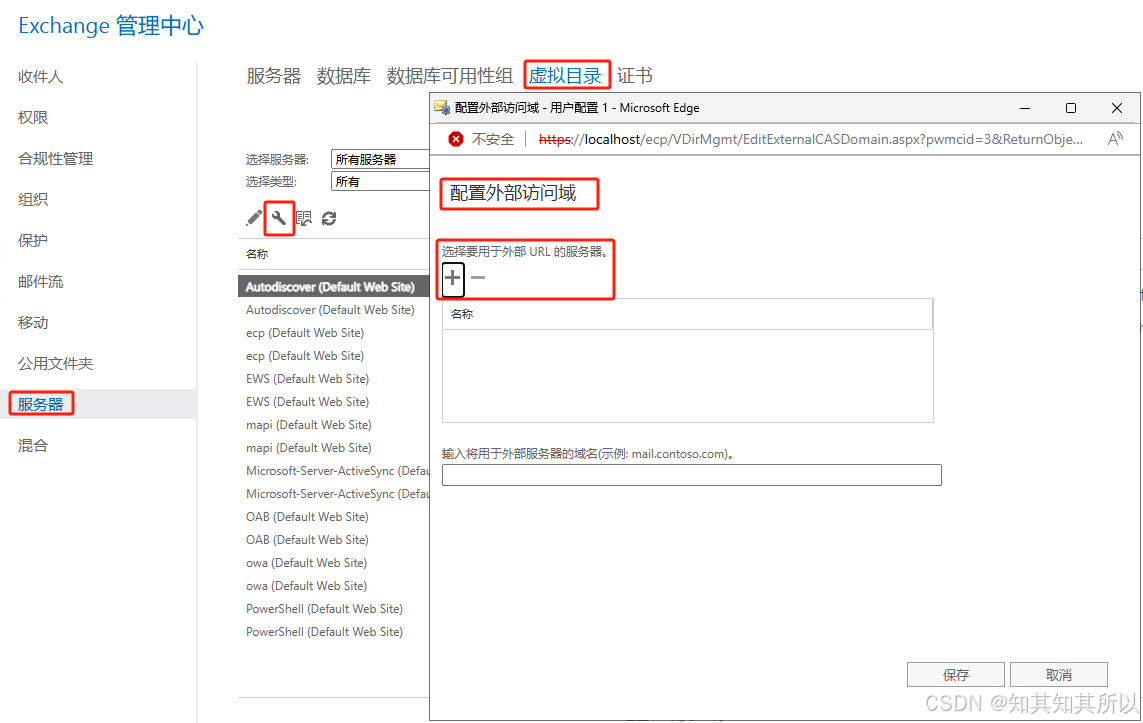Click the 保存 button
1143x723 pixels.
click(956, 675)
